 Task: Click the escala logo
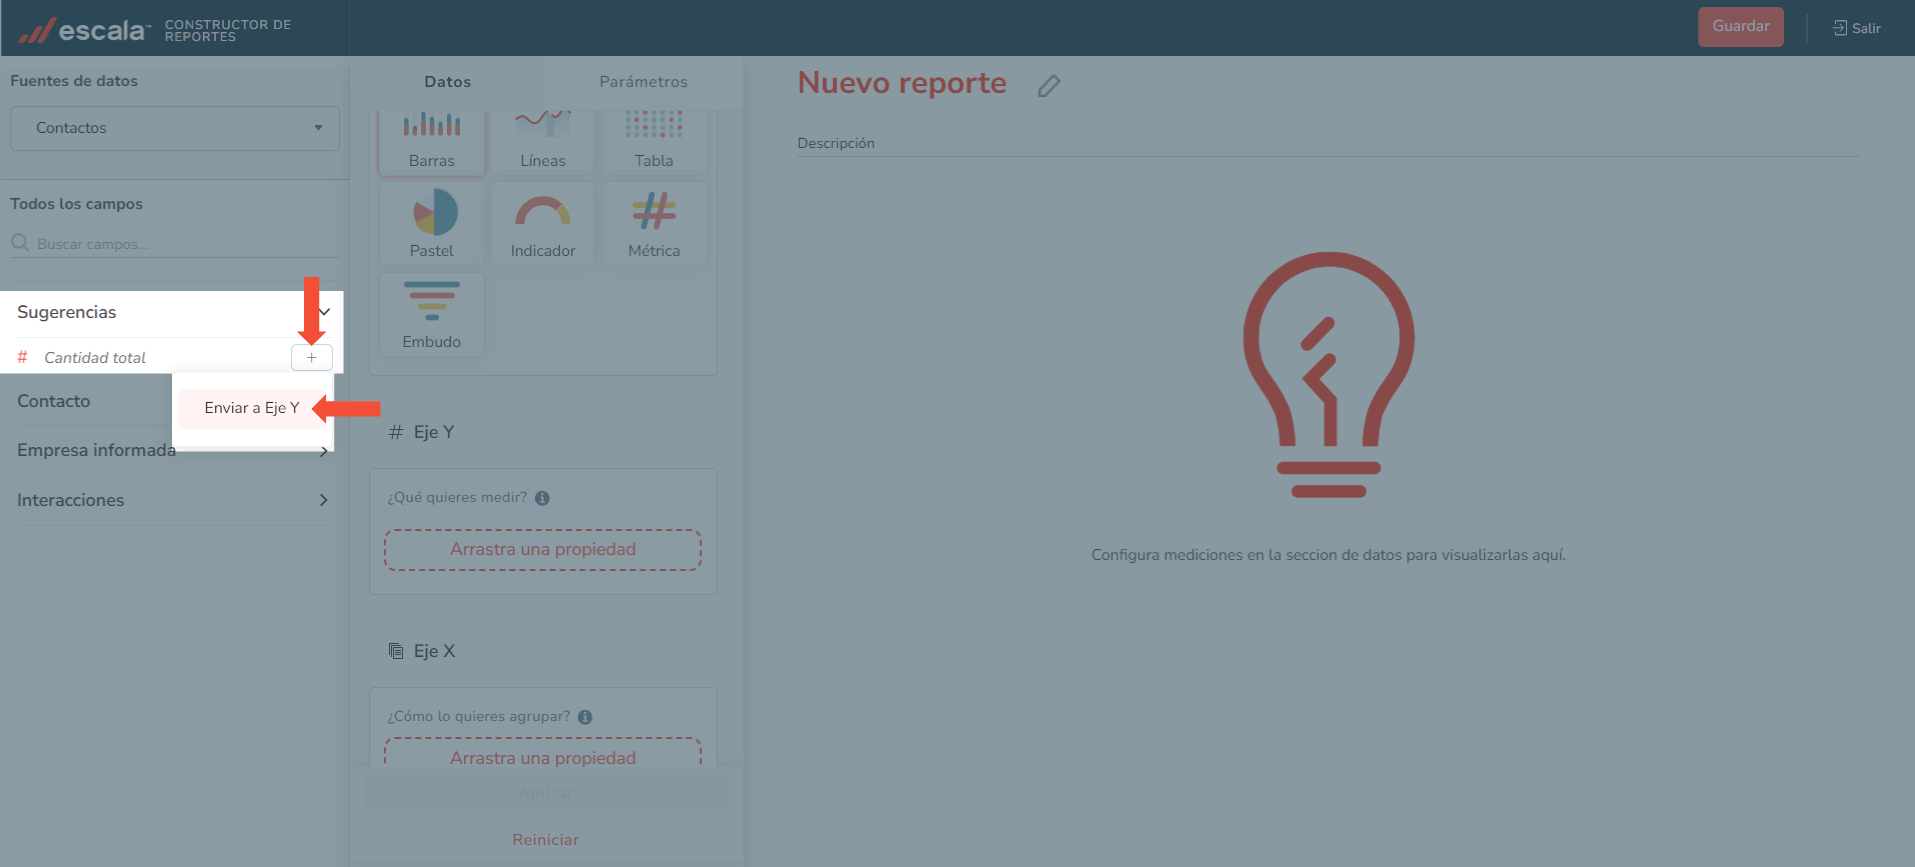point(84,30)
